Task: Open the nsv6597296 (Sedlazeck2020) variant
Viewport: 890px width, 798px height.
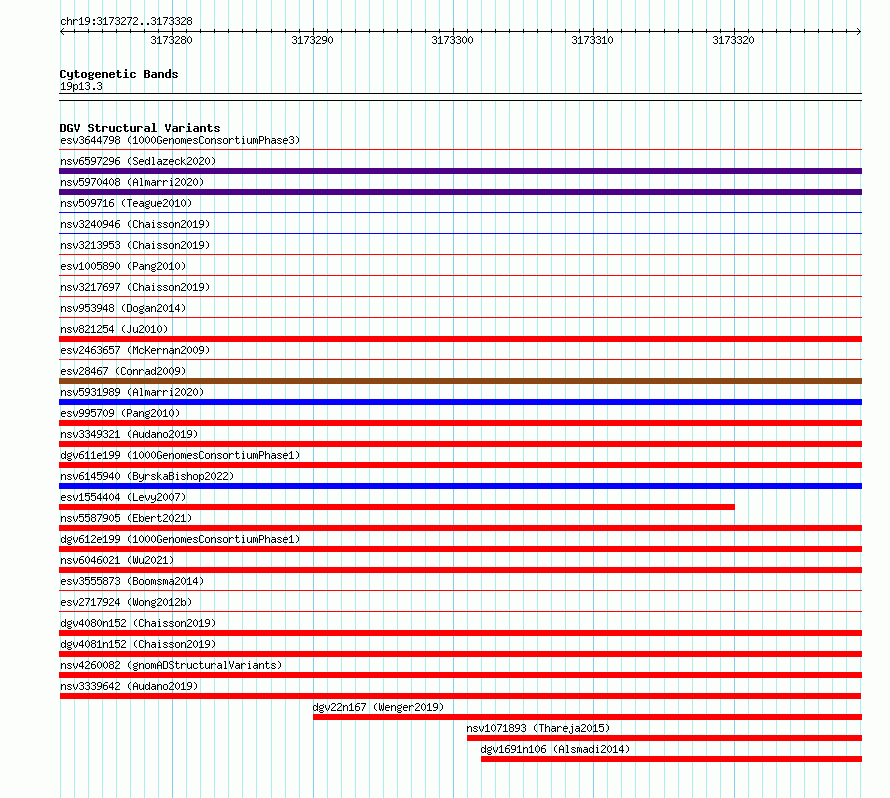Action: click(x=138, y=161)
